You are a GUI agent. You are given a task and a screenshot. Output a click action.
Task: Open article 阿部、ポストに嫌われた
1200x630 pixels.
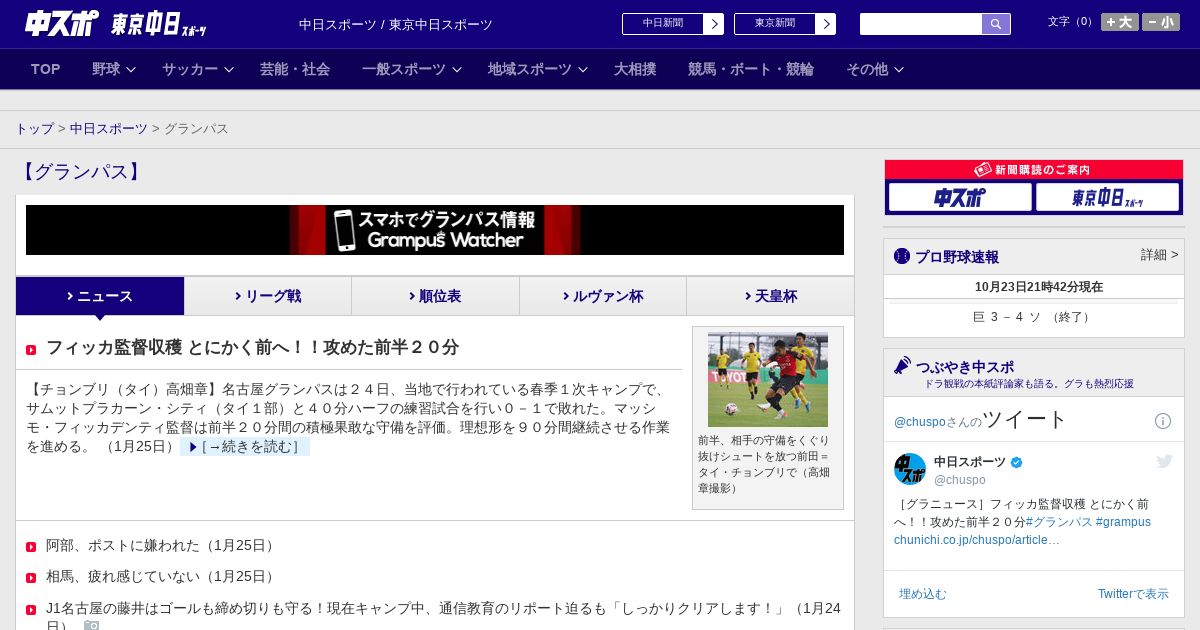162,546
